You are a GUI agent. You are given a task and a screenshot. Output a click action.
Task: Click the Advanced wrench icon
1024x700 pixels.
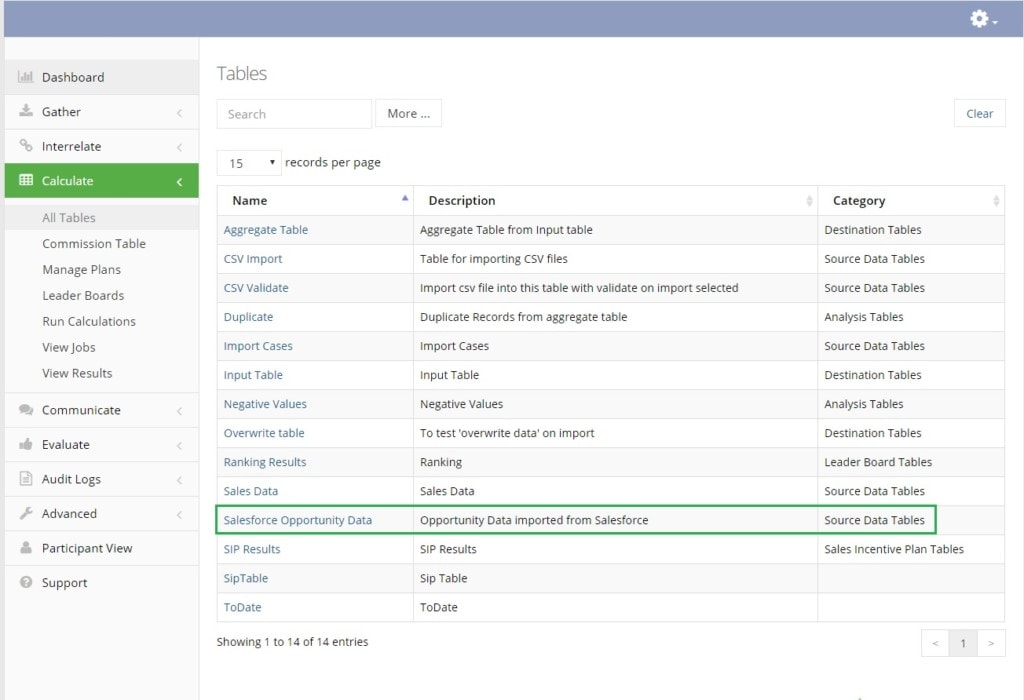(x=25, y=513)
